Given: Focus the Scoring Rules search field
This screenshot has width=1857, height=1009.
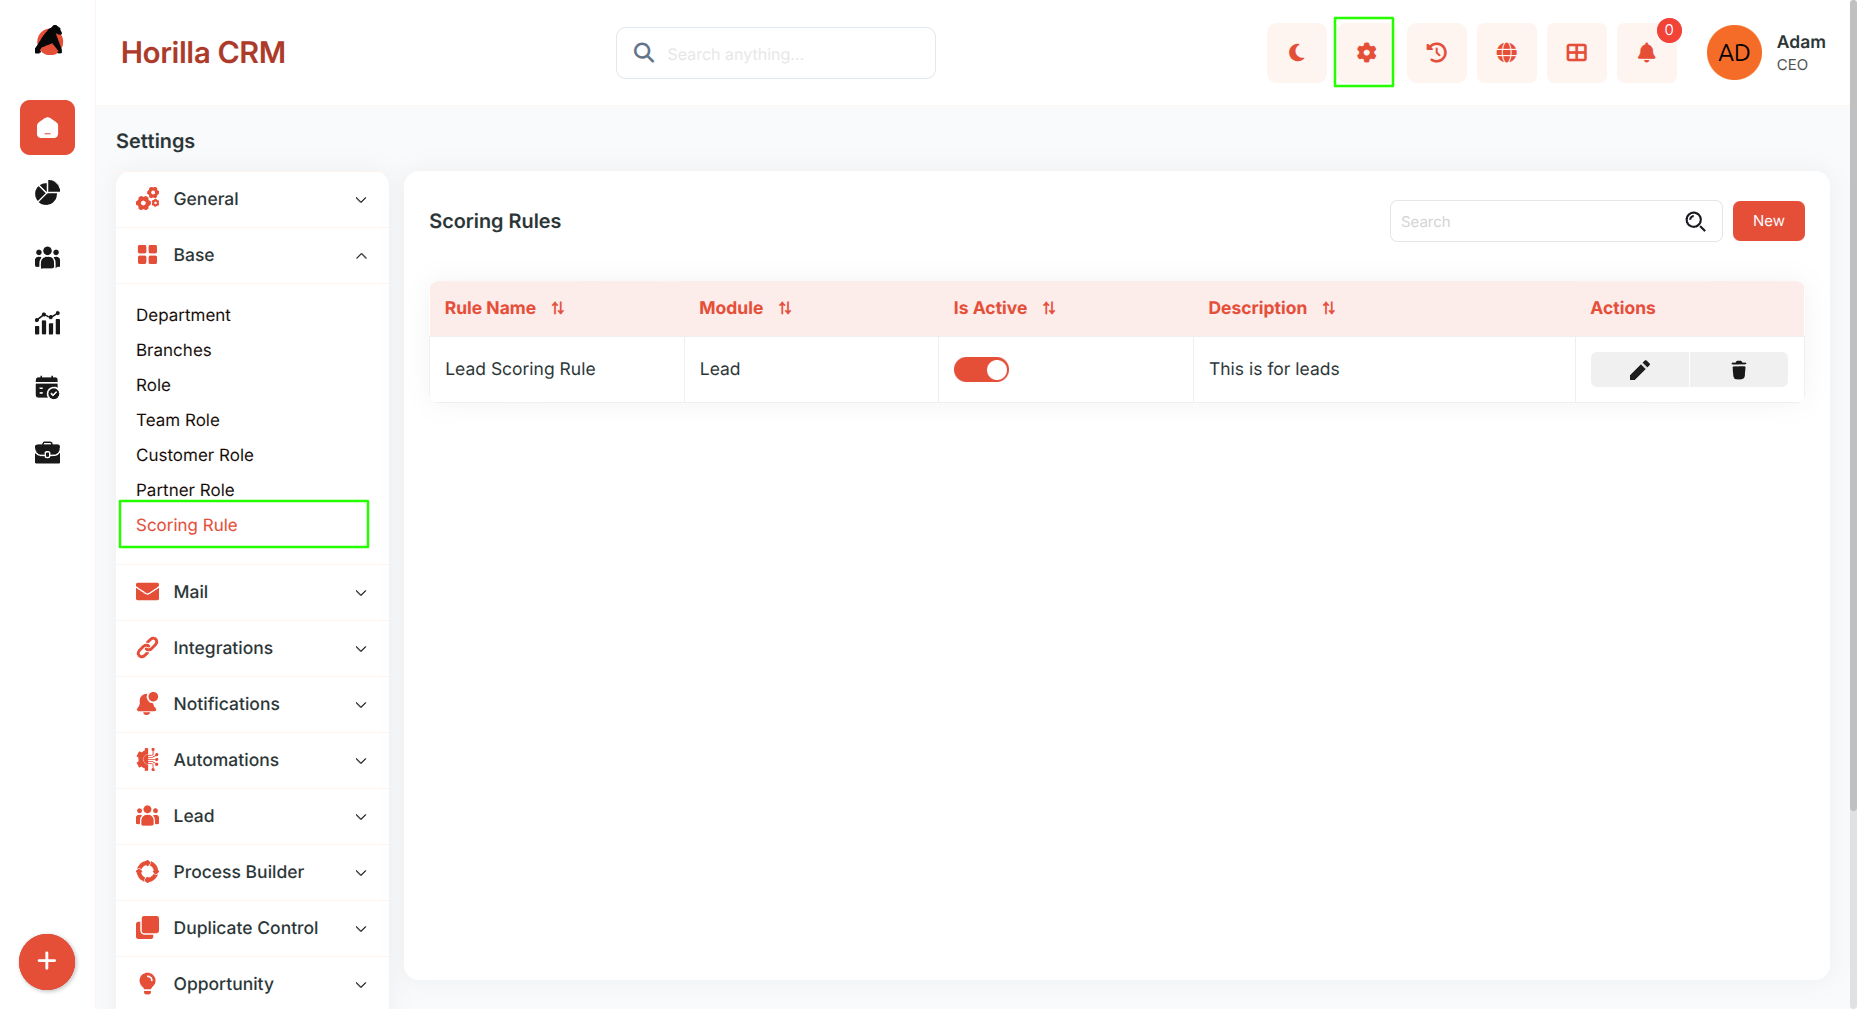Looking at the screenshot, I should point(1556,221).
